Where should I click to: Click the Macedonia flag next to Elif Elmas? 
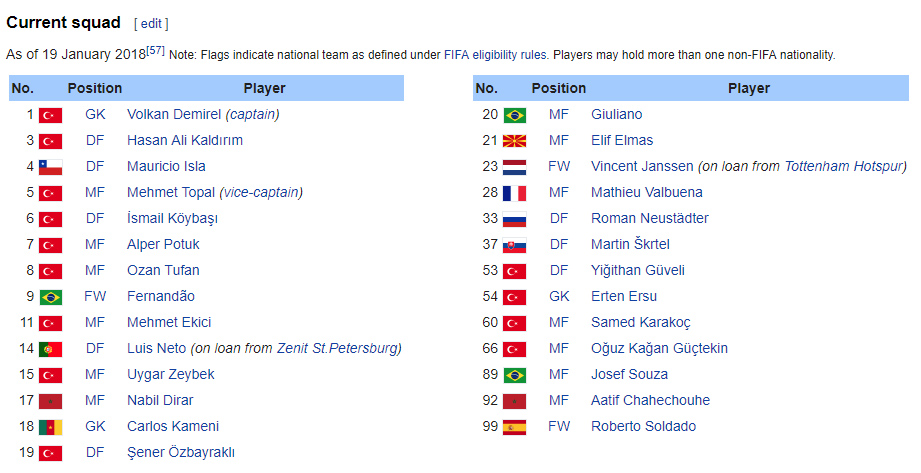514,141
